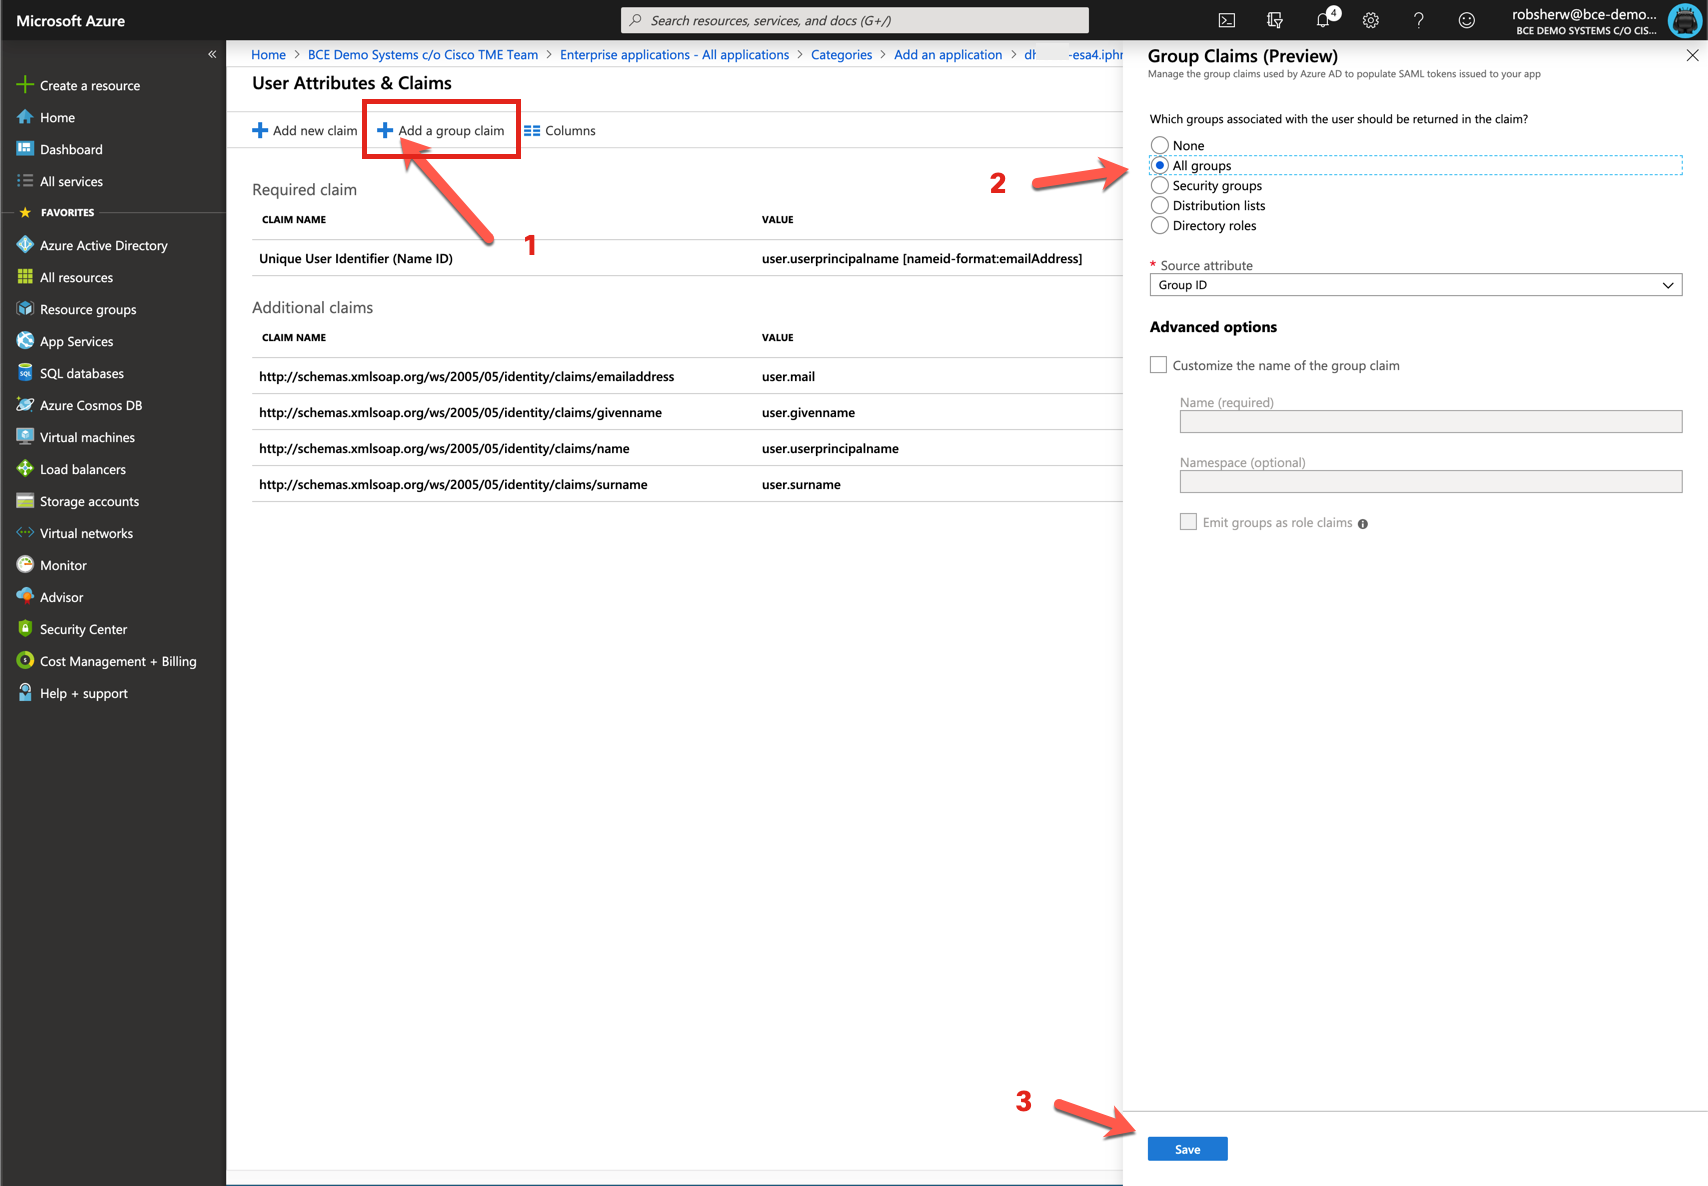The width and height of the screenshot is (1708, 1186).
Task: Open the Azure Active Directory icon
Action: point(25,245)
